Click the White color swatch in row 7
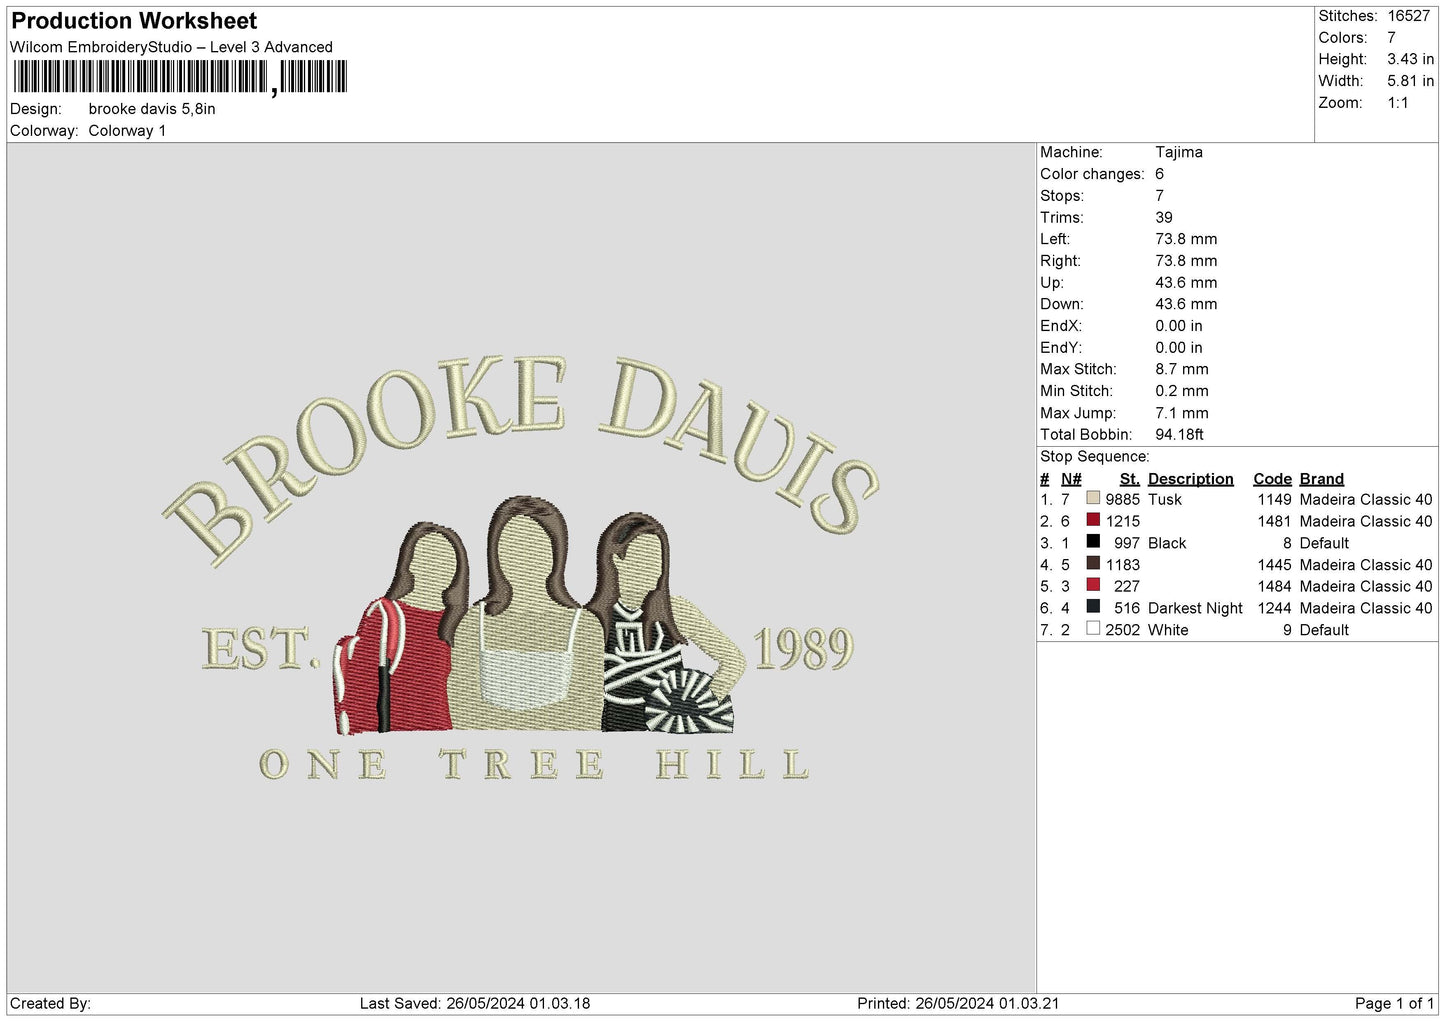This screenshot has width=1445, height=1021. 1093,629
